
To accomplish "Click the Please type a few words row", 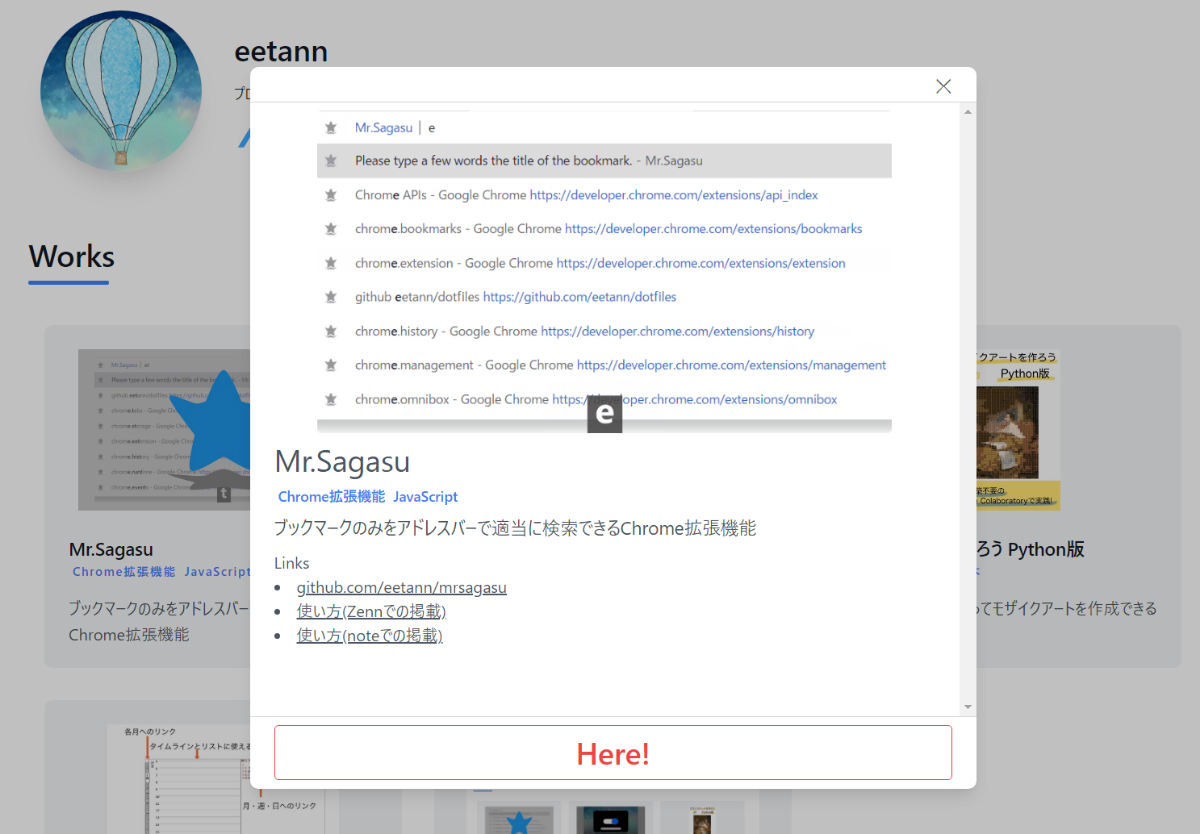I will coord(604,161).
